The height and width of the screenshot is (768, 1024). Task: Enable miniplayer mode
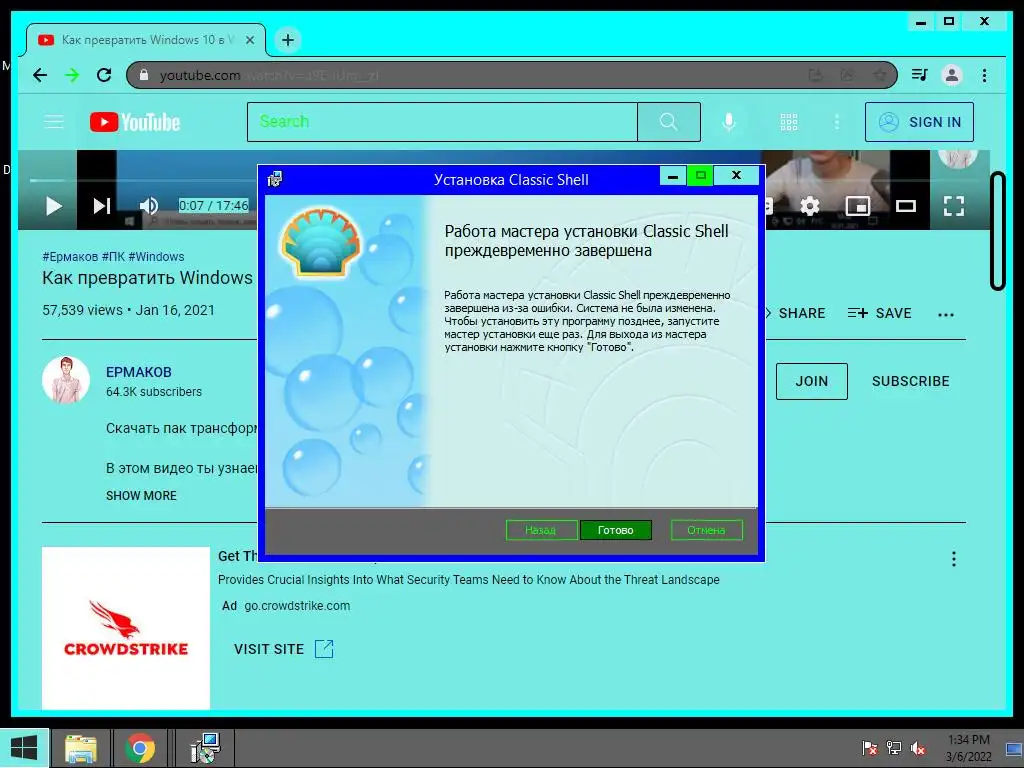click(857, 206)
